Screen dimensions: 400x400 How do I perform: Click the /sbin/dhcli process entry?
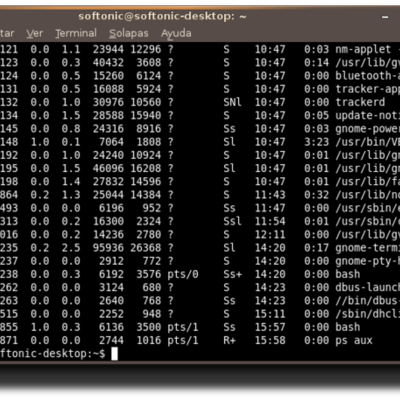[x=367, y=314]
